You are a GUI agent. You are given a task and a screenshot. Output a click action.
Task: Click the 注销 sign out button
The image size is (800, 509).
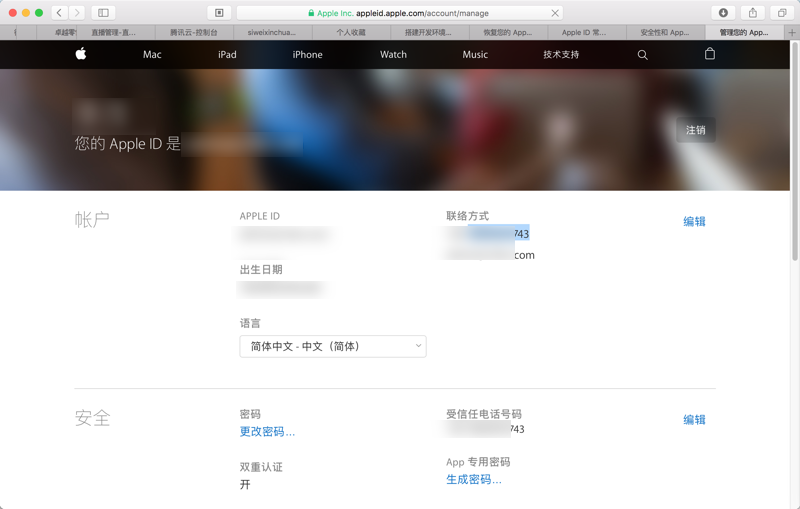pos(695,130)
